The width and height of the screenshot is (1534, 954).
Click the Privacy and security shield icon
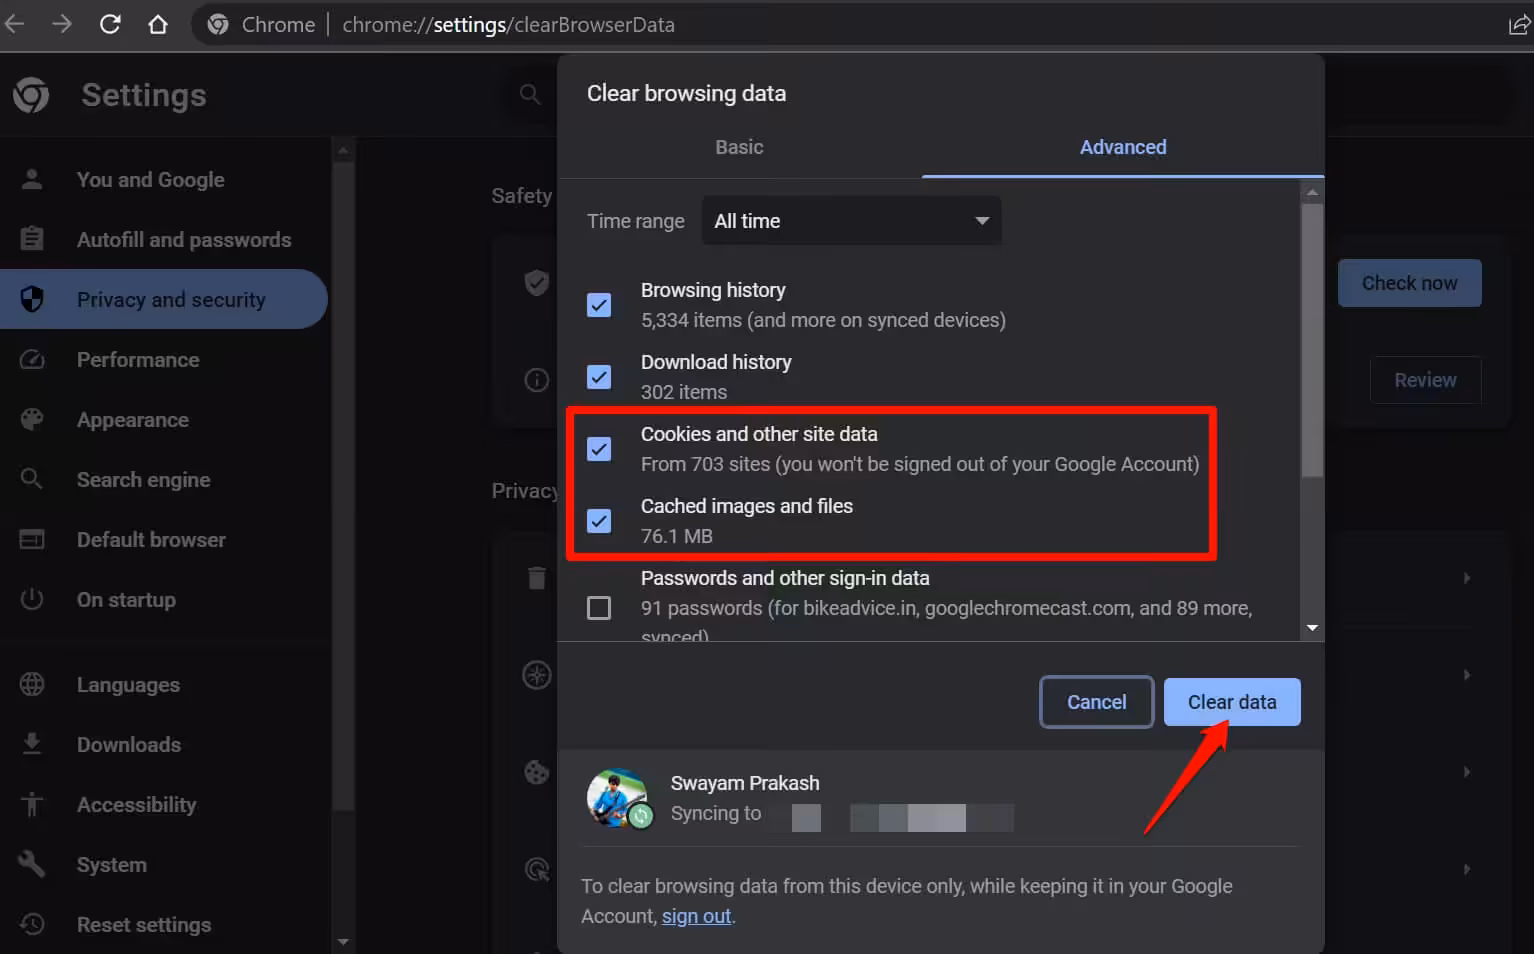click(32, 299)
